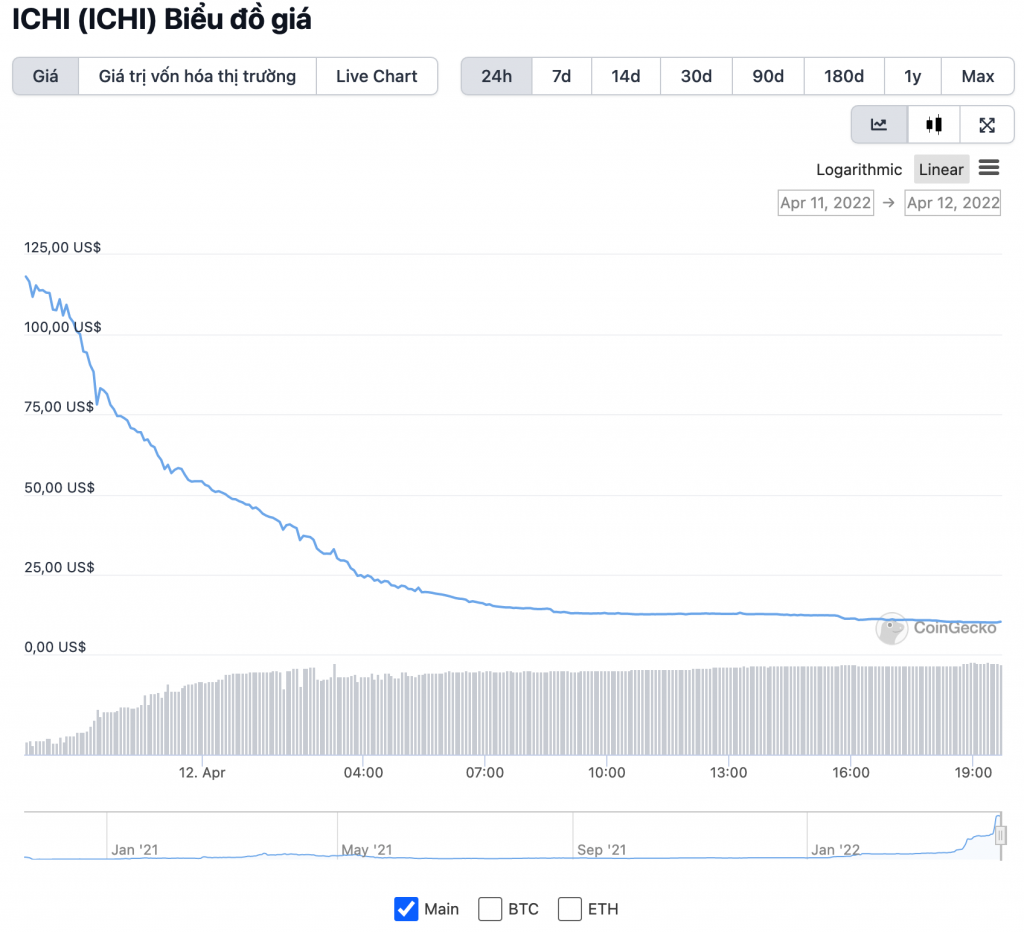Click the May '21 navigator label
Viewport: 1024px width, 932px height.
[366, 850]
